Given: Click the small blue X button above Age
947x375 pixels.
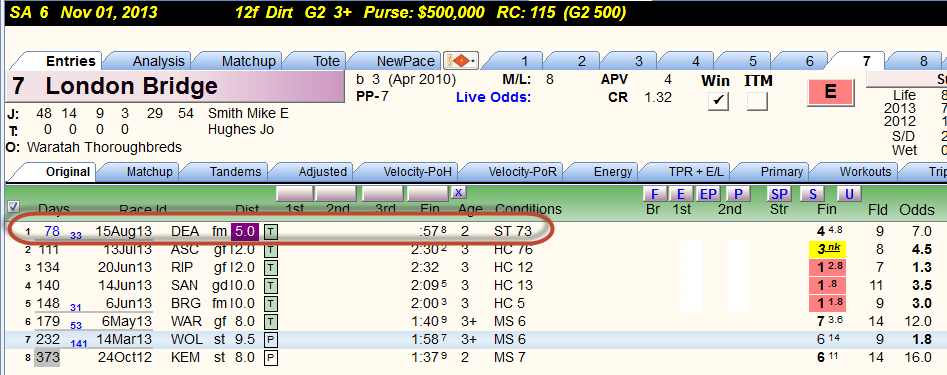Looking at the screenshot, I should tap(458, 193).
